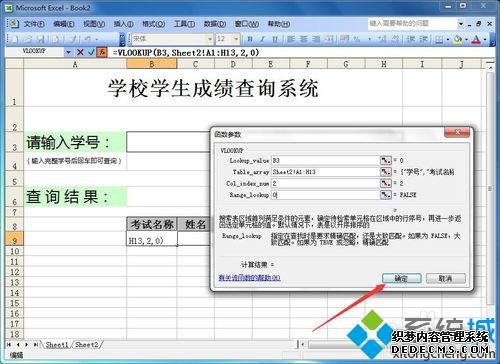Click the Save toolbar icon
This screenshot has width=500, height=364.
pos(41,39)
